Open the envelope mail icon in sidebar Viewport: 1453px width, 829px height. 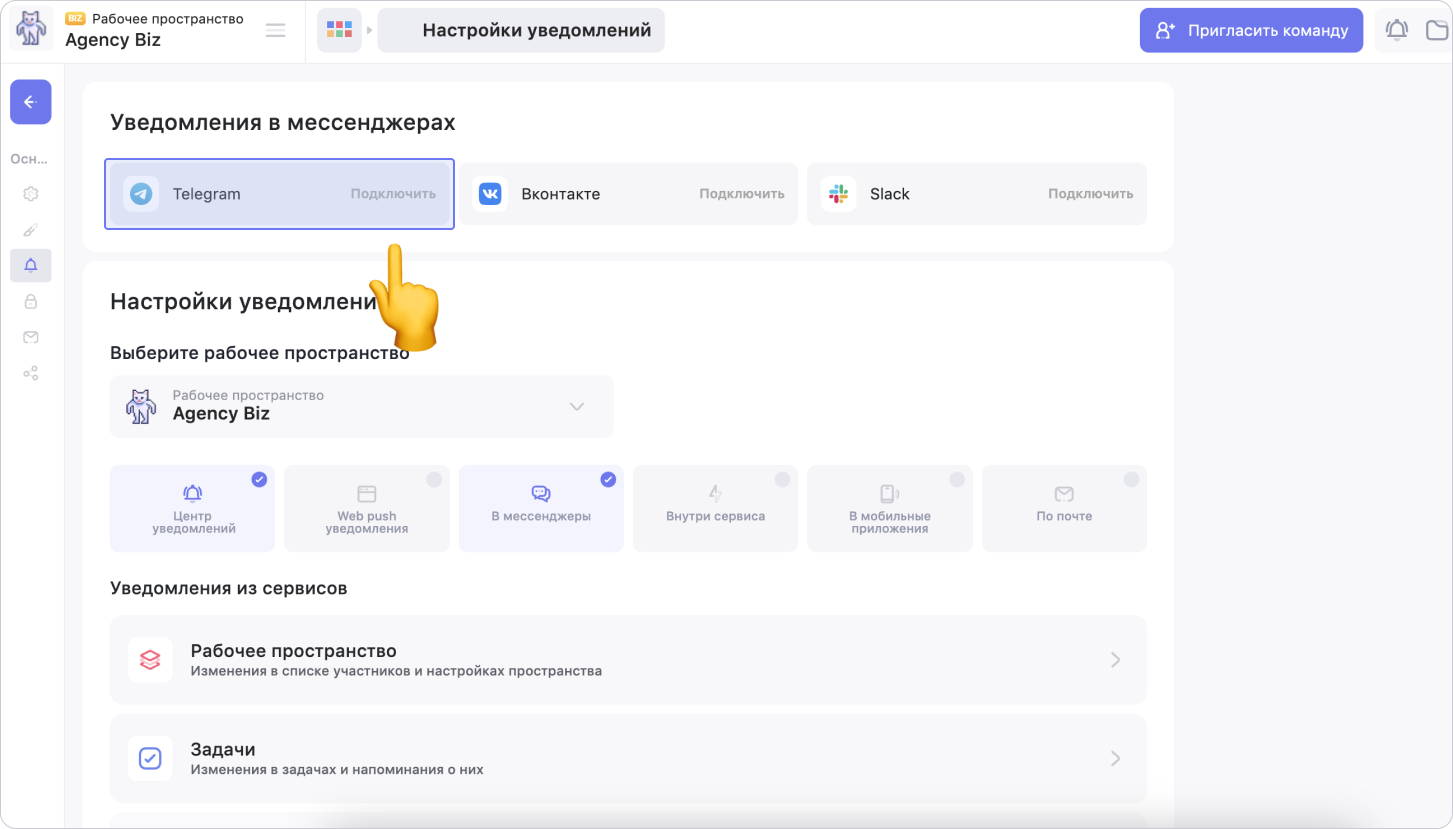click(x=30, y=337)
